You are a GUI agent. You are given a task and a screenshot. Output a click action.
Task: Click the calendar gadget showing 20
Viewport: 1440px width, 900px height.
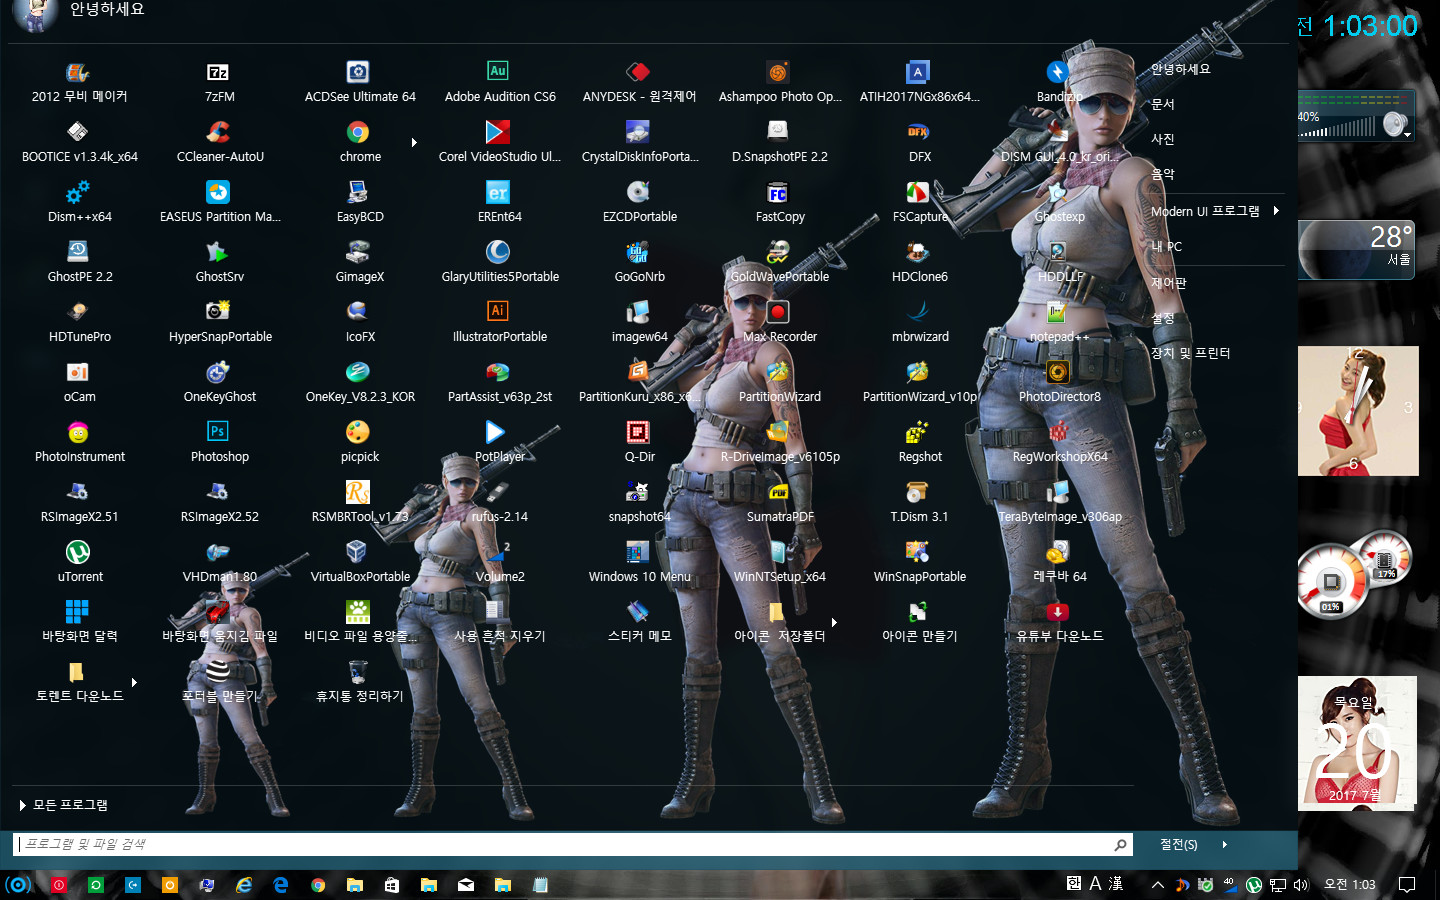(x=1357, y=742)
